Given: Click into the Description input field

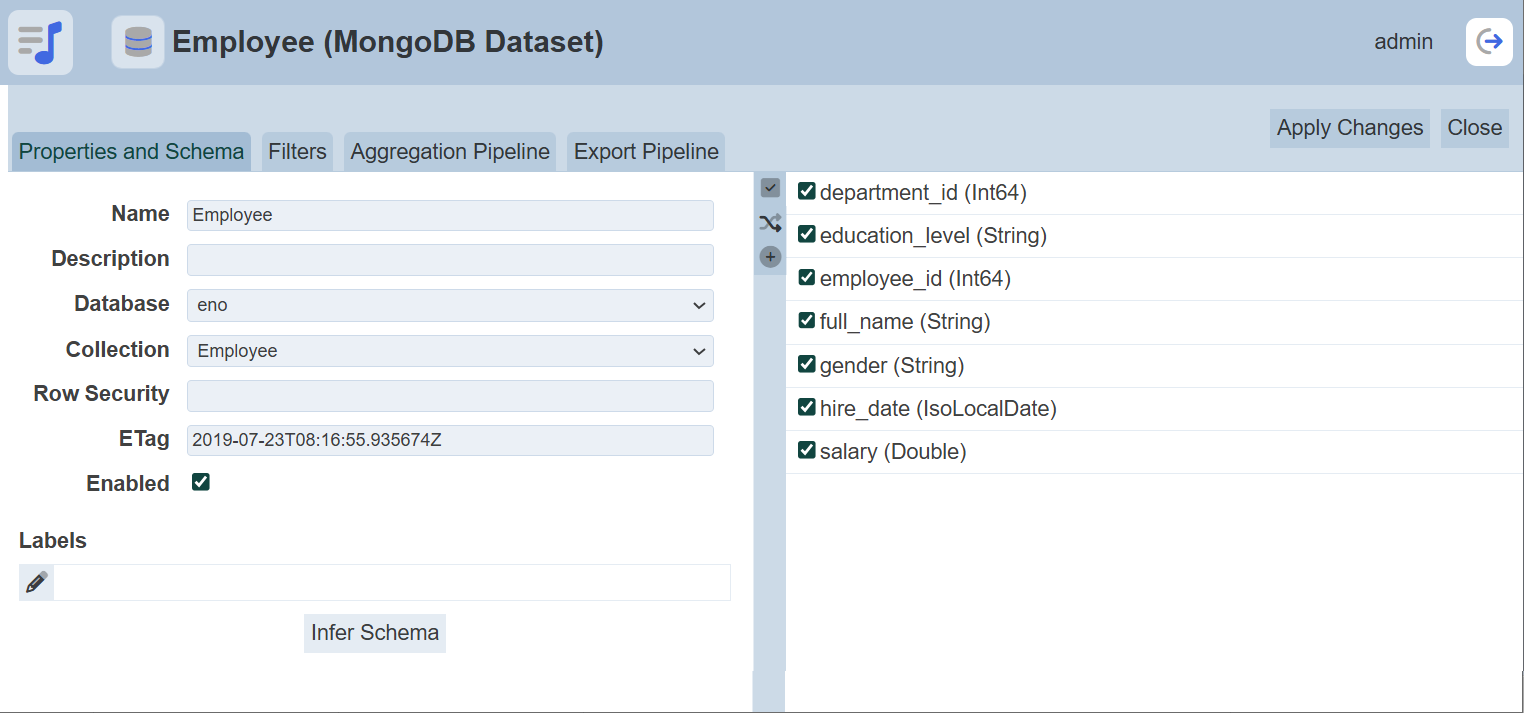Looking at the screenshot, I should click(450, 260).
